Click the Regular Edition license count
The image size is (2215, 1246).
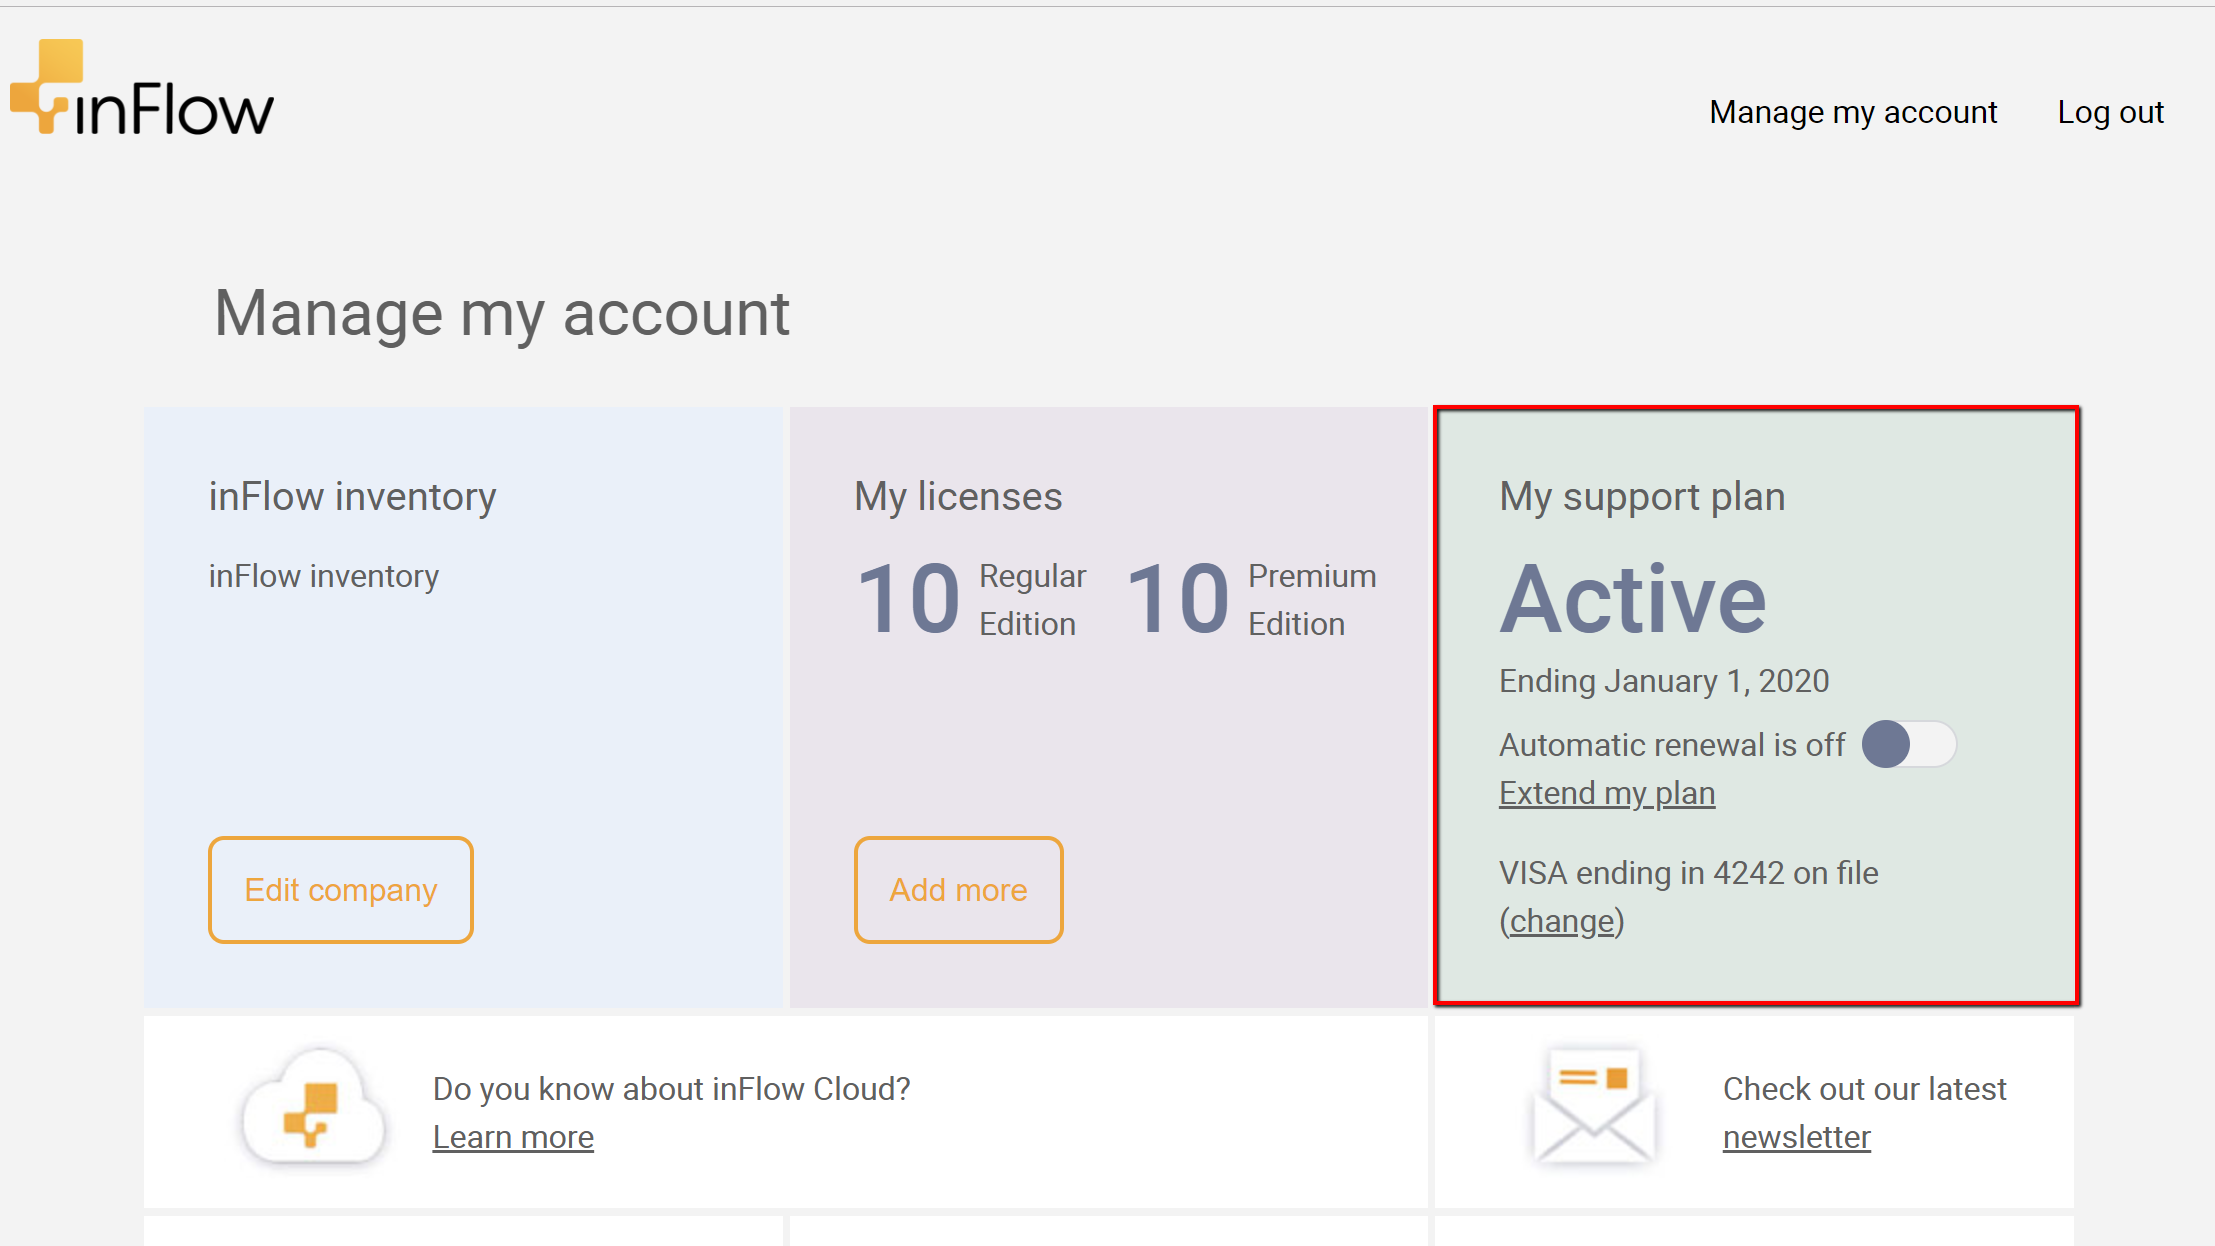909,600
